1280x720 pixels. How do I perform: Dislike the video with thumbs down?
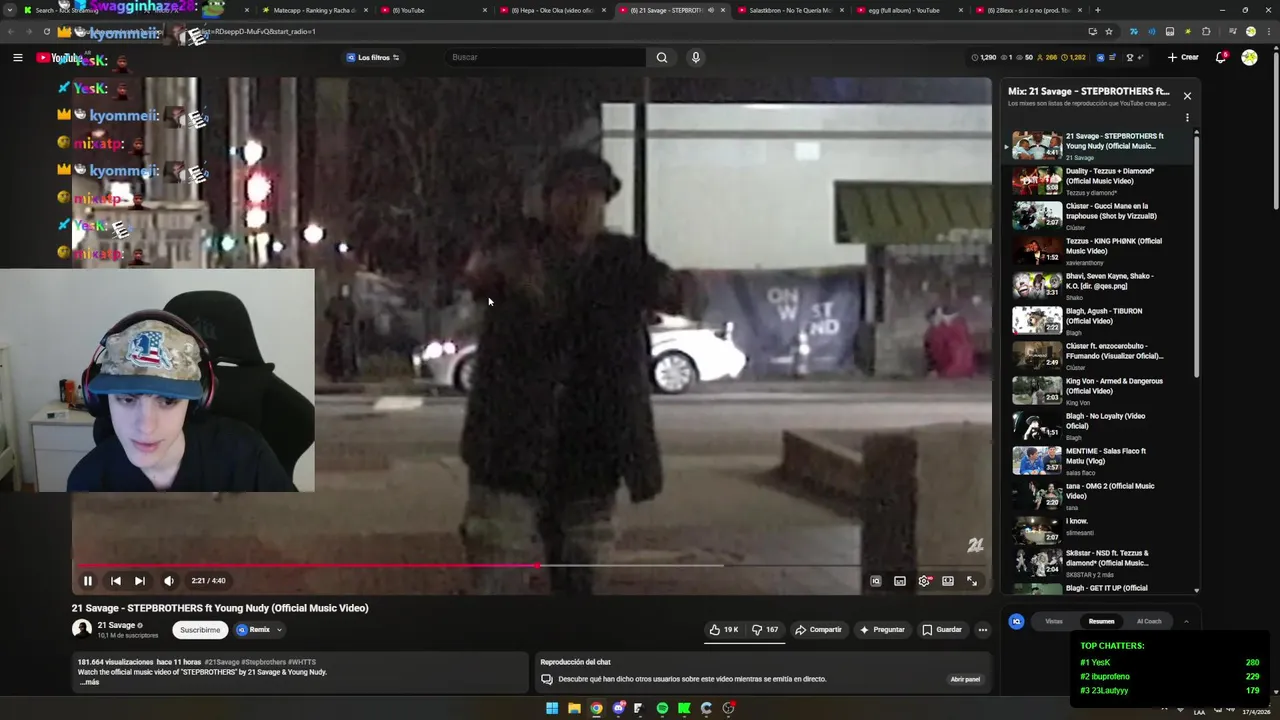765,630
